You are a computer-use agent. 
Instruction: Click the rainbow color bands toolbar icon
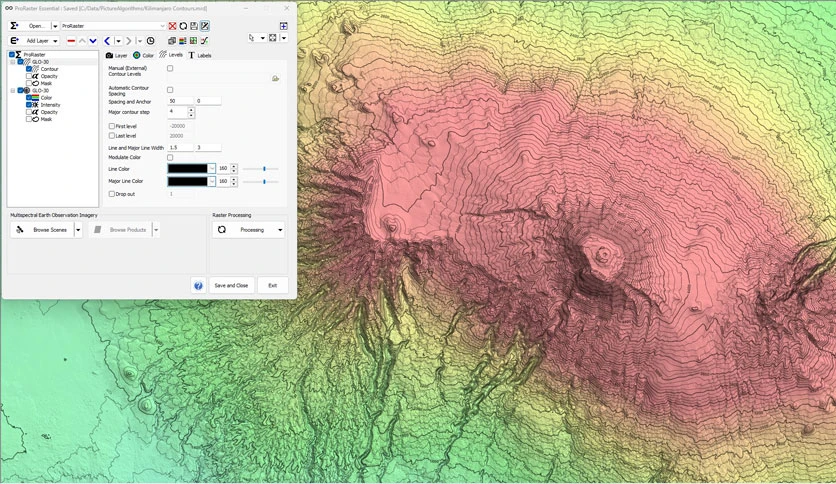click(x=182, y=41)
